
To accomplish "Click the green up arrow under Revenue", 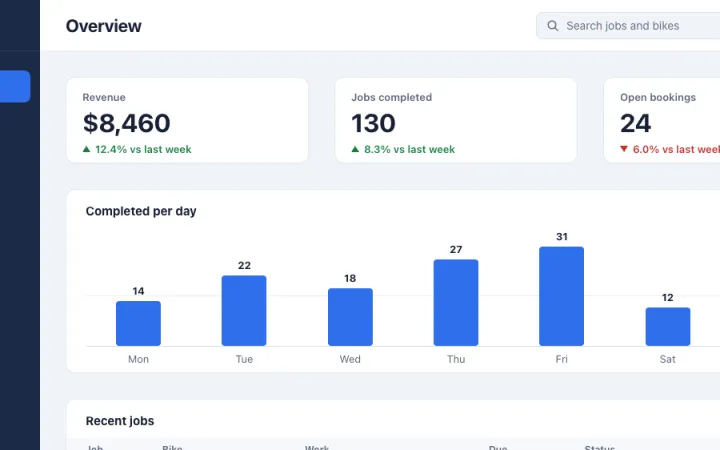I will click(86, 149).
